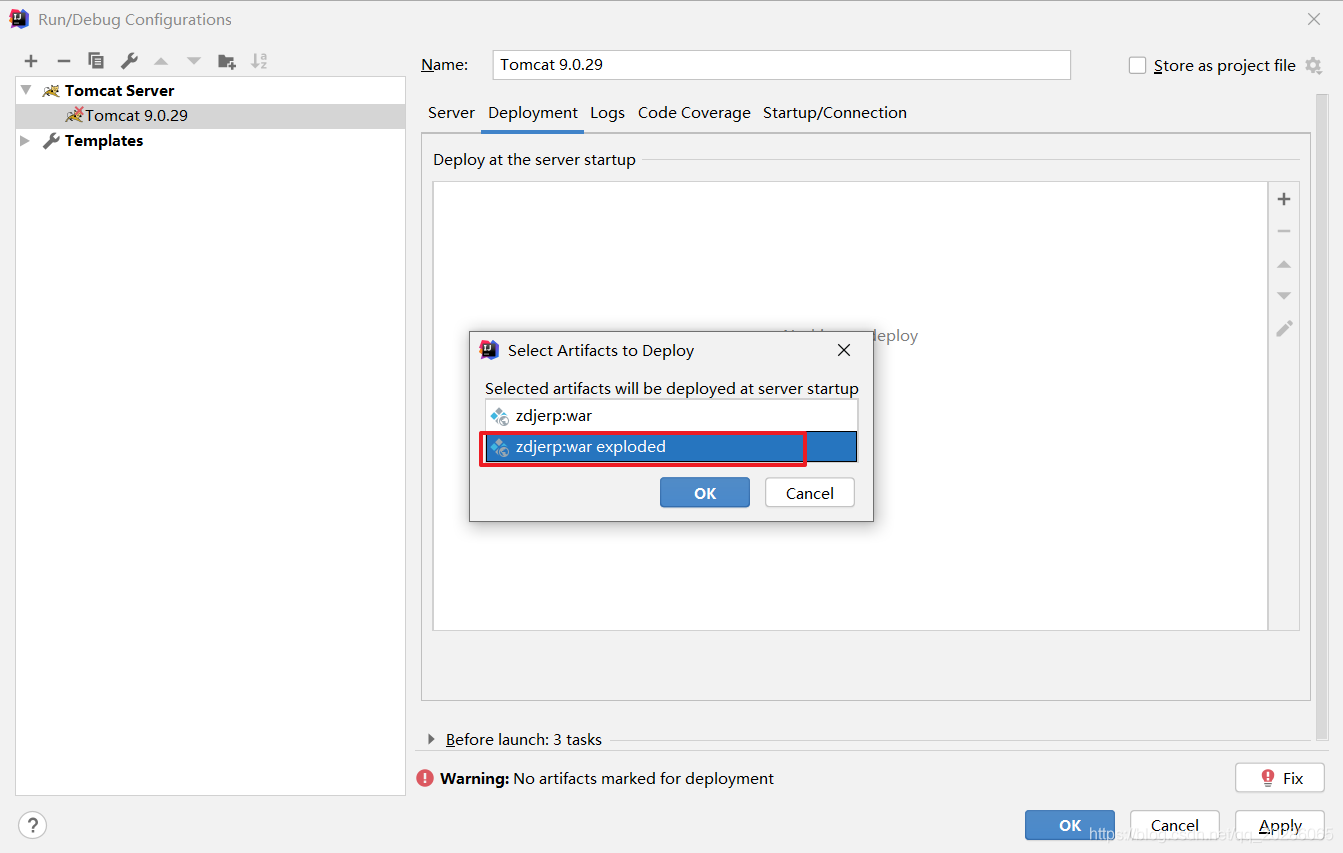Move deployment artifact up arrow

[x=1284, y=264]
